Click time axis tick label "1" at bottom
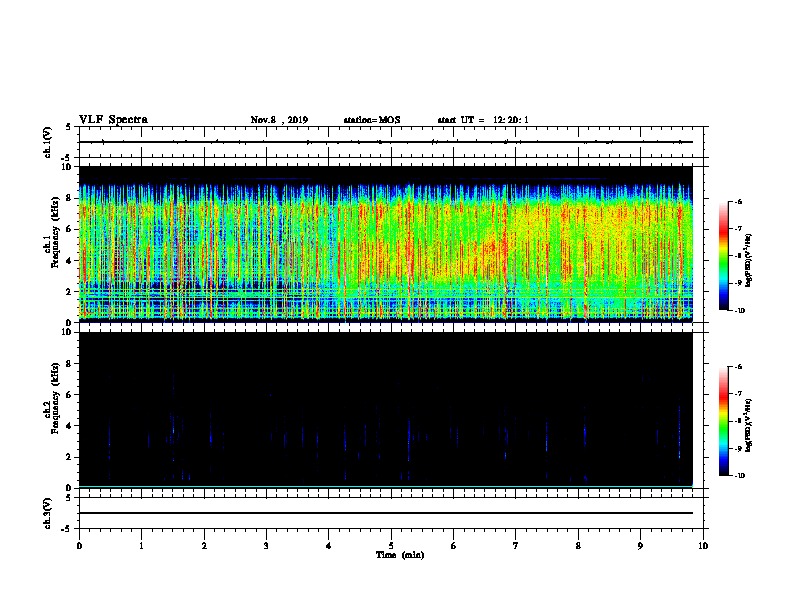 (141, 546)
